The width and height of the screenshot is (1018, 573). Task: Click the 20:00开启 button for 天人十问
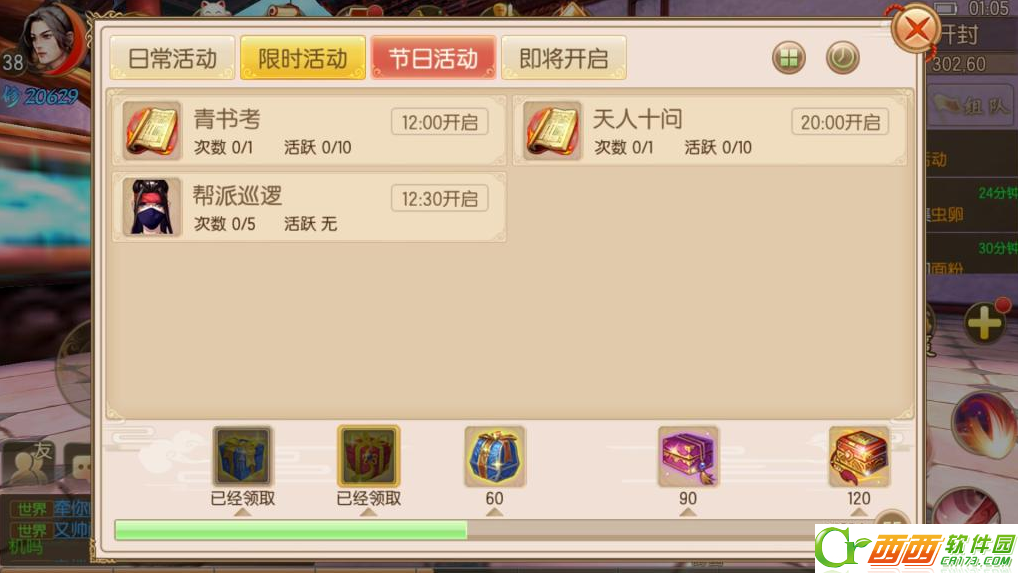pyautogui.click(x=840, y=122)
